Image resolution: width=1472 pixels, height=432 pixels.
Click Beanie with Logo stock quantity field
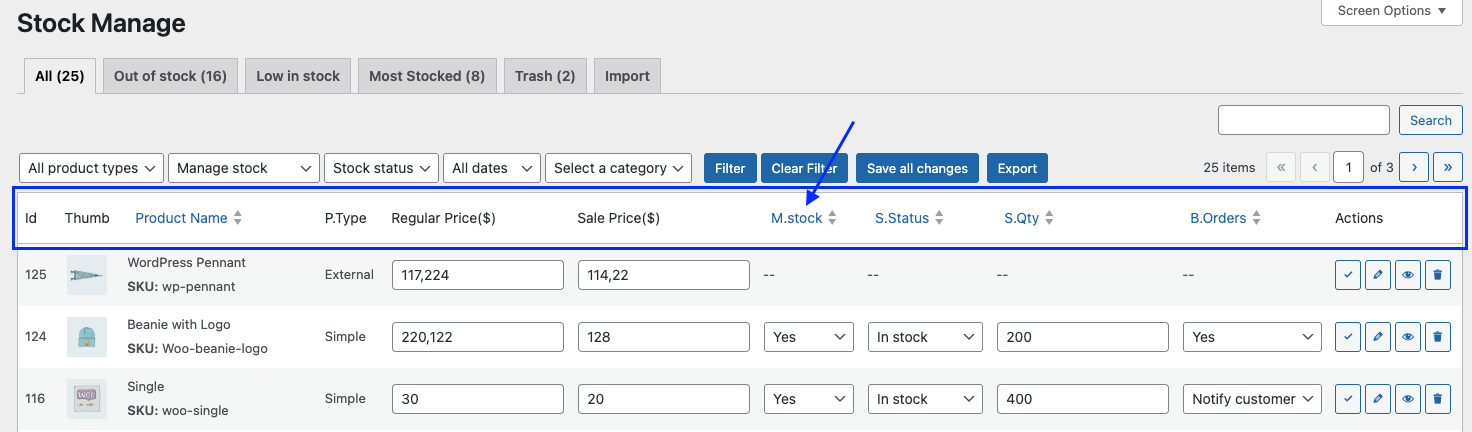pos(1083,337)
